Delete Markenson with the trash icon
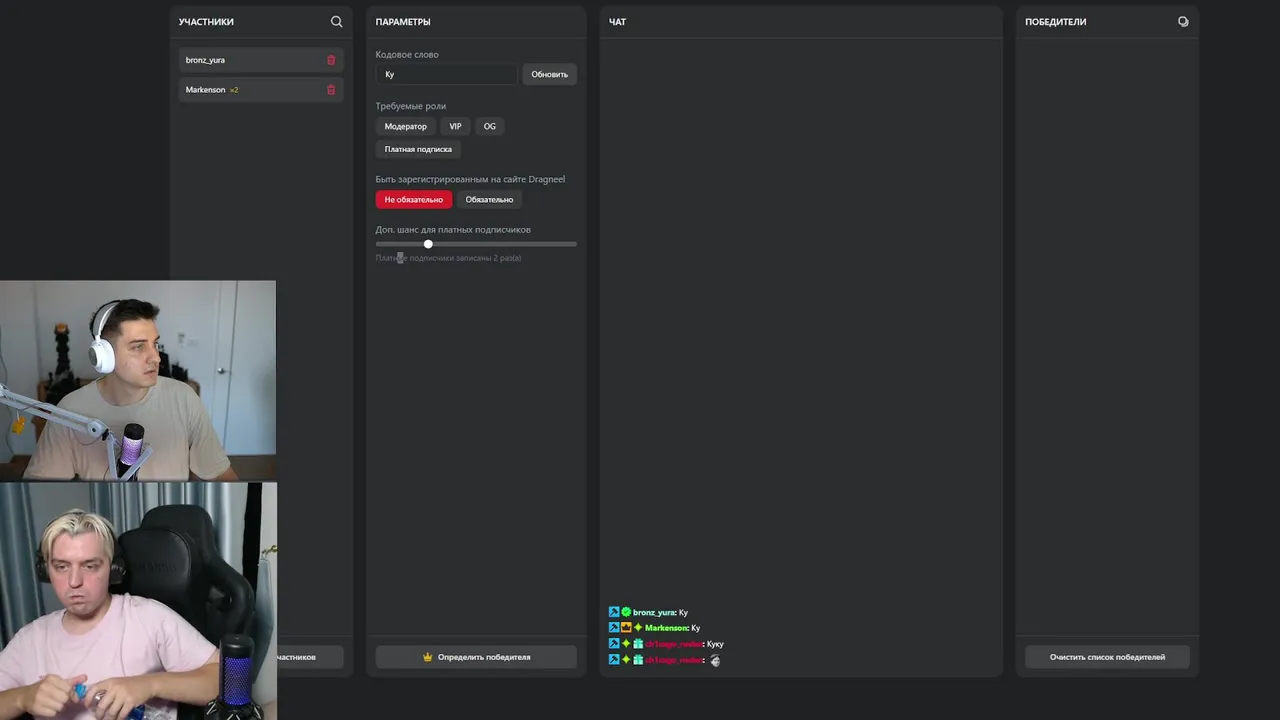The image size is (1280, 720). pos(331,90)
